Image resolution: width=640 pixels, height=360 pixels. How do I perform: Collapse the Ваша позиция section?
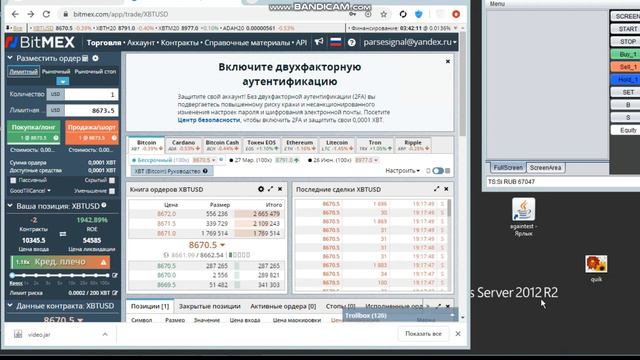pyautogui.click(x=10, y=206)
